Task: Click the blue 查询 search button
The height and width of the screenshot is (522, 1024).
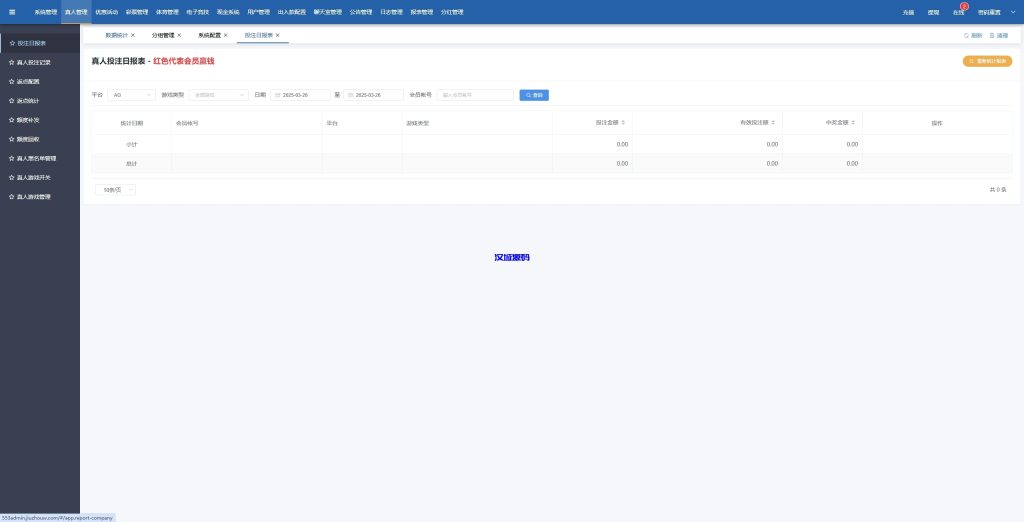Action: pyautogui.click(x=534, y=95)
